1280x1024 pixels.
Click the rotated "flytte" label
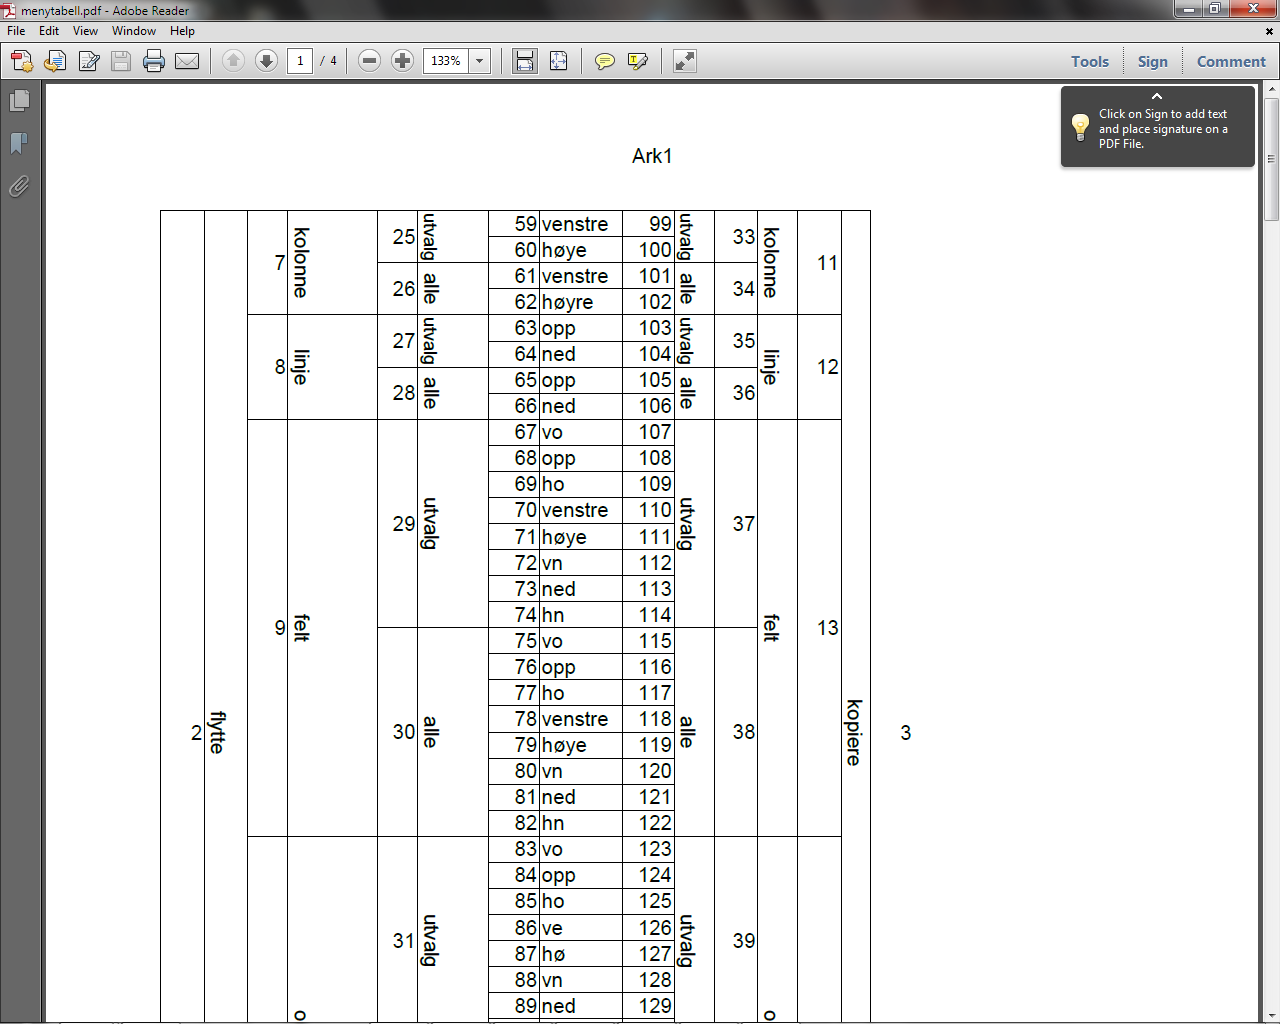pos(217,732)
